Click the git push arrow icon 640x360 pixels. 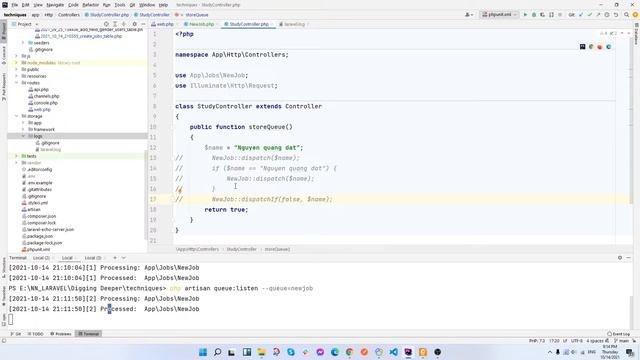598,15
